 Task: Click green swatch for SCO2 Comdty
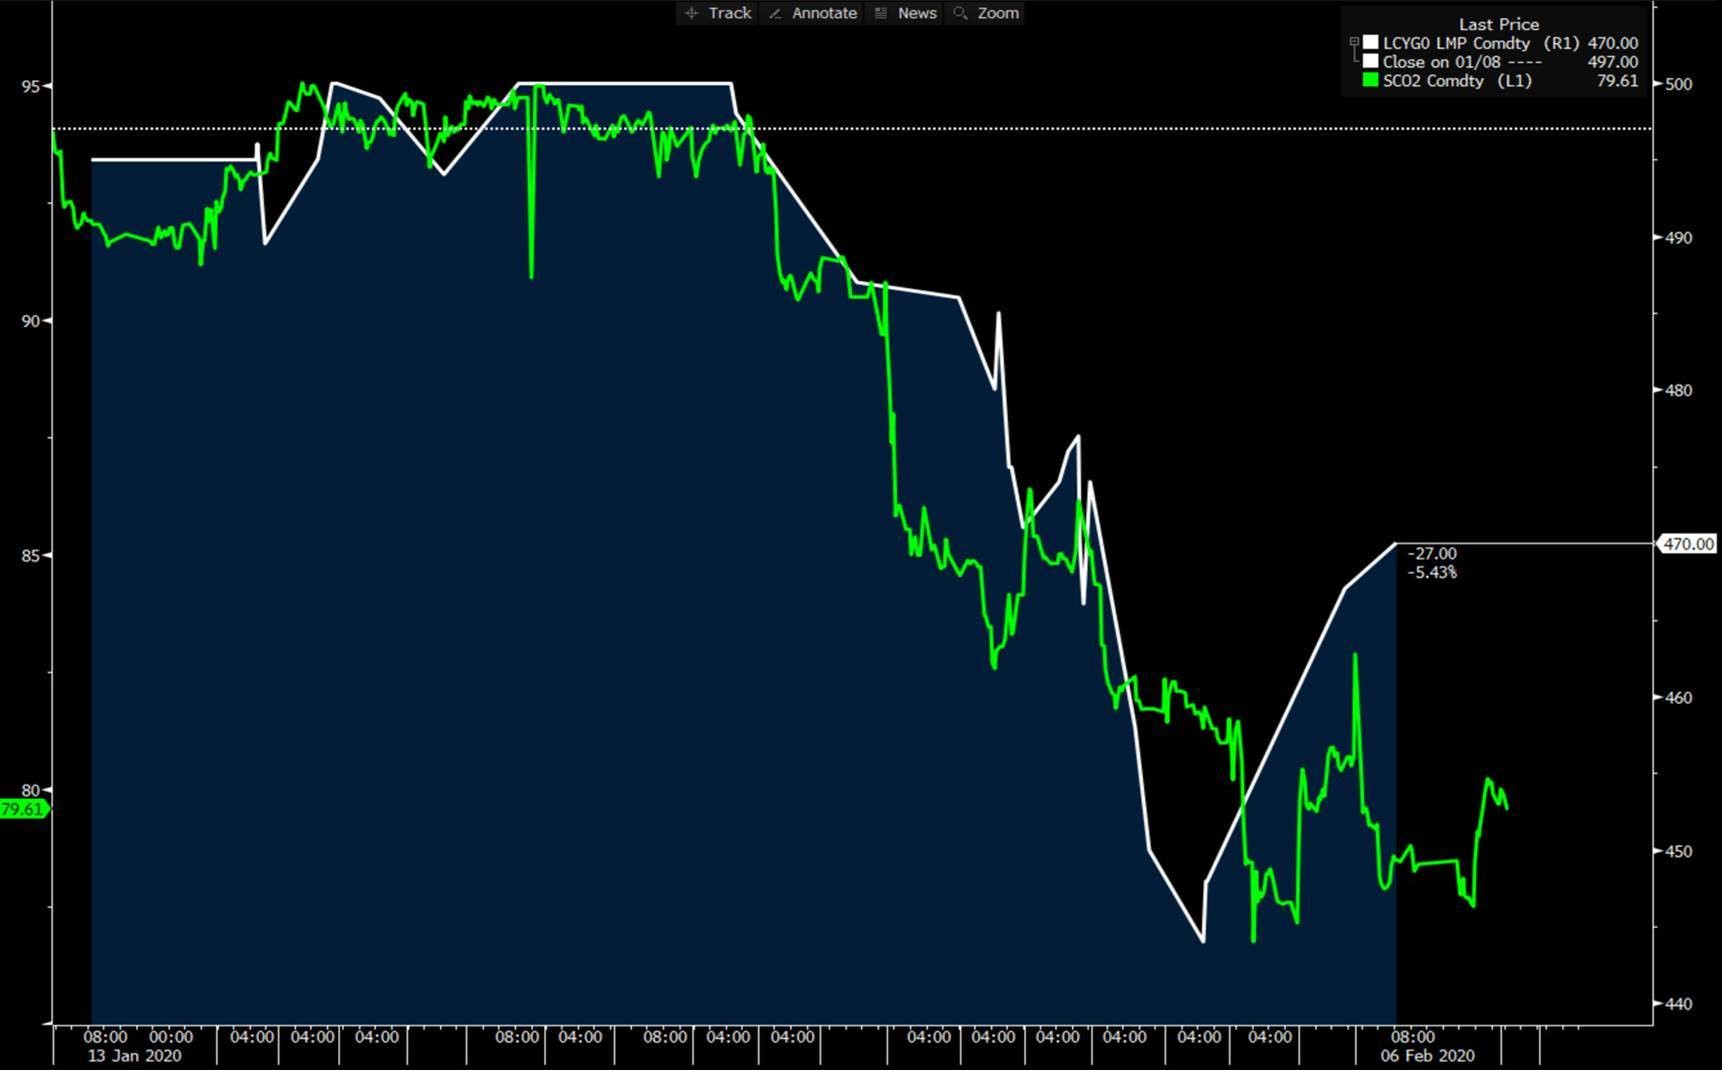[1370, 81]
